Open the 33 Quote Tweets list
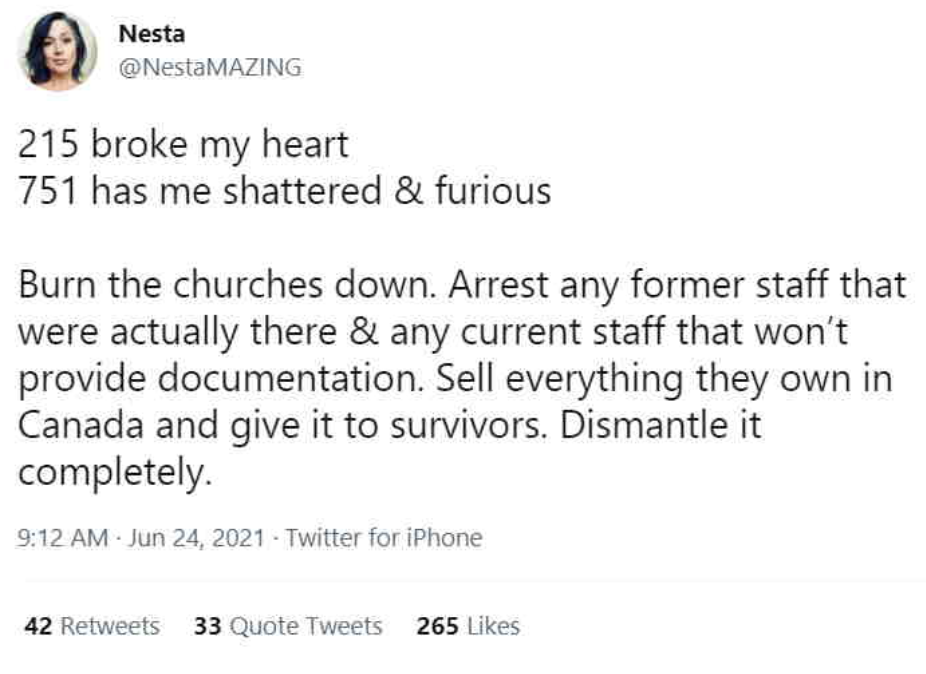The image size is (926, 674). coord(288,626)
